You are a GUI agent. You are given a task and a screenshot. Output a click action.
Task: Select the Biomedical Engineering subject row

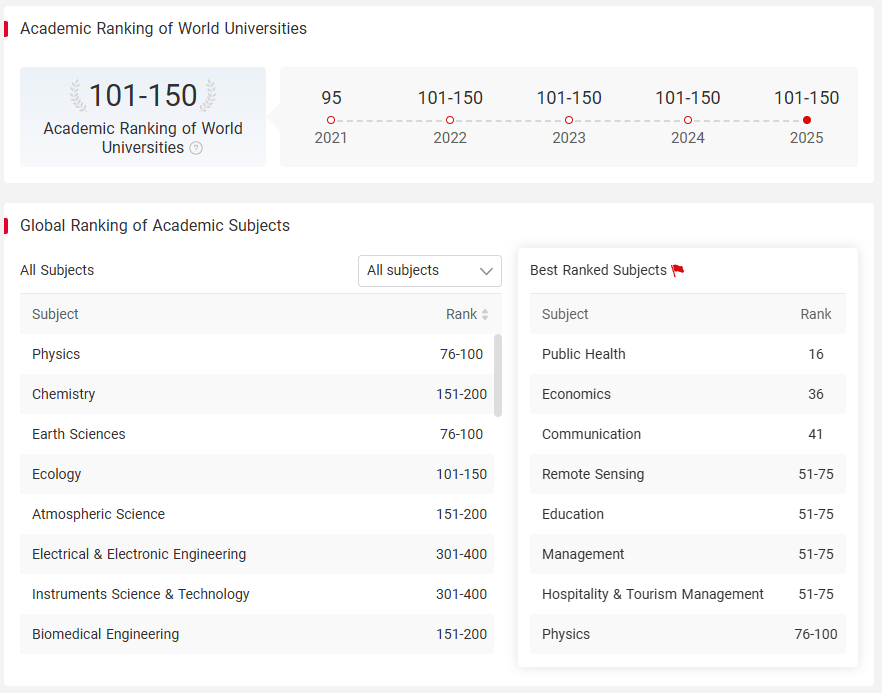[257, 634]
